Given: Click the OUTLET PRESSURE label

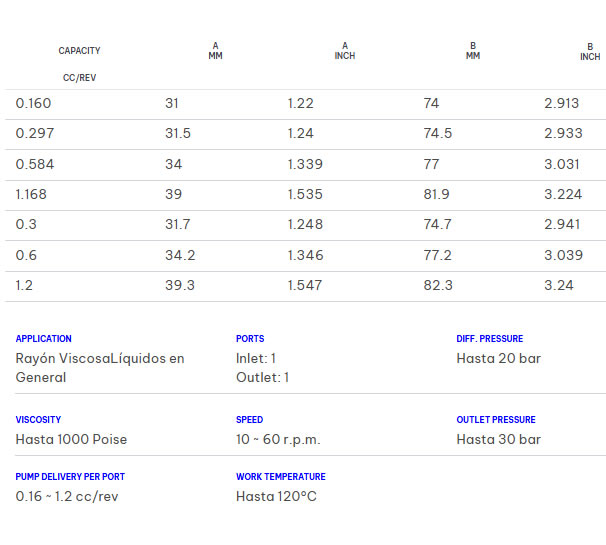Looking at the screenshot, I should pyautogui.click(x=495, y=420).
